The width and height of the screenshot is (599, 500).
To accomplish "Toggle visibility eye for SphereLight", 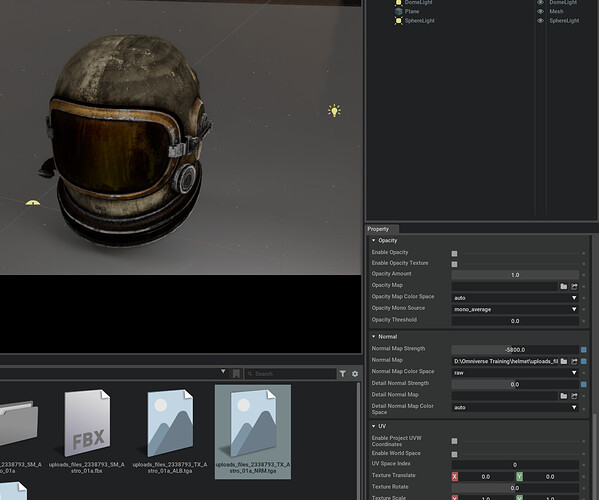I will 540,21.
